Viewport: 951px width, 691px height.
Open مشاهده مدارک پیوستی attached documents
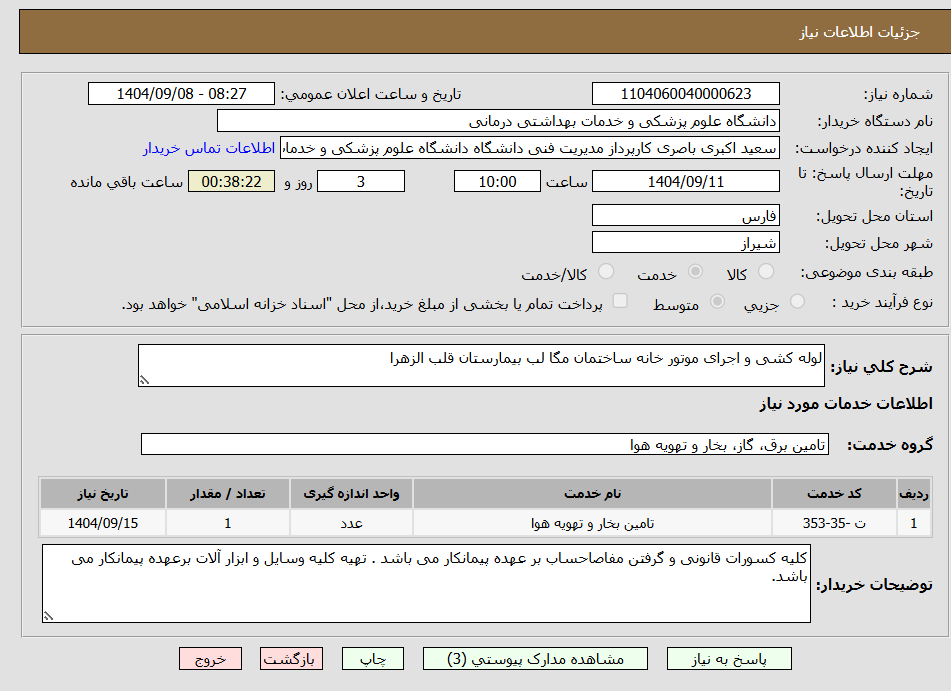[537, 658]
